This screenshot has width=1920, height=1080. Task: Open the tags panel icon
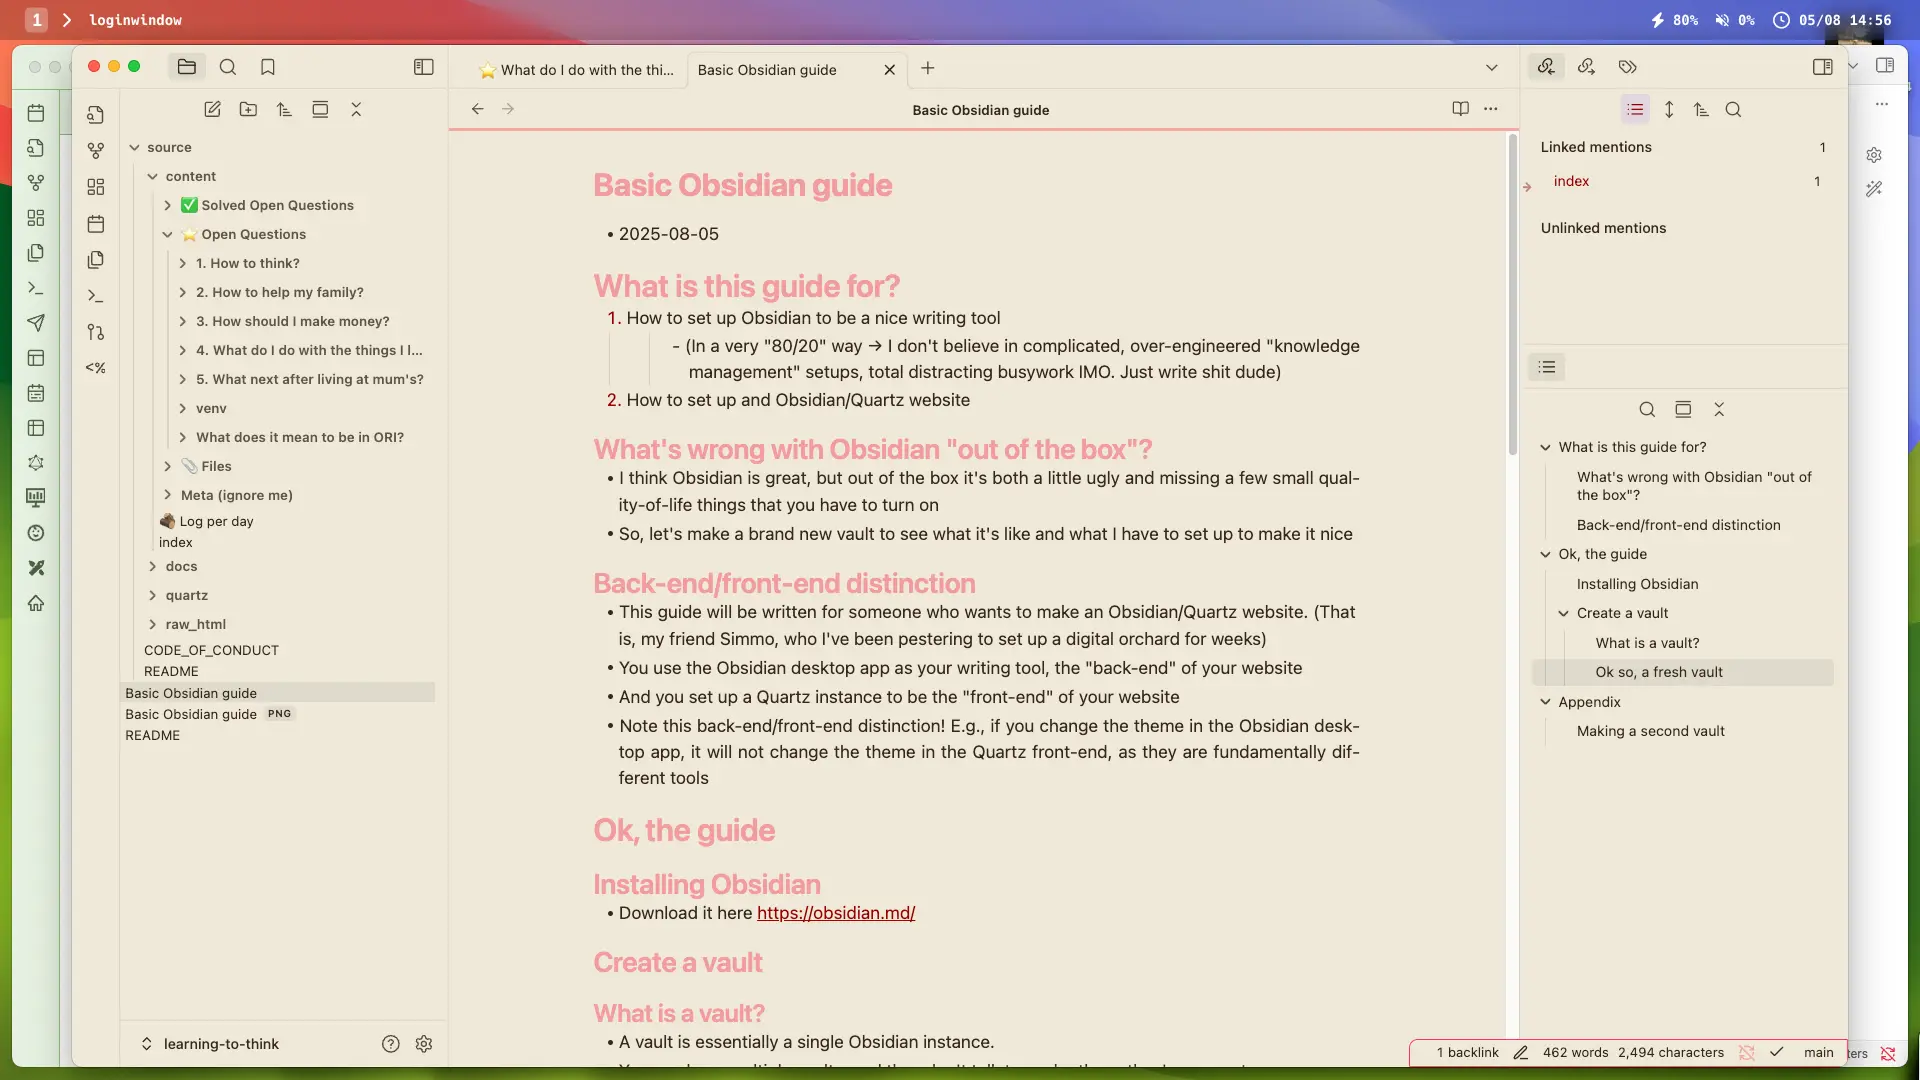(1627, 67)
